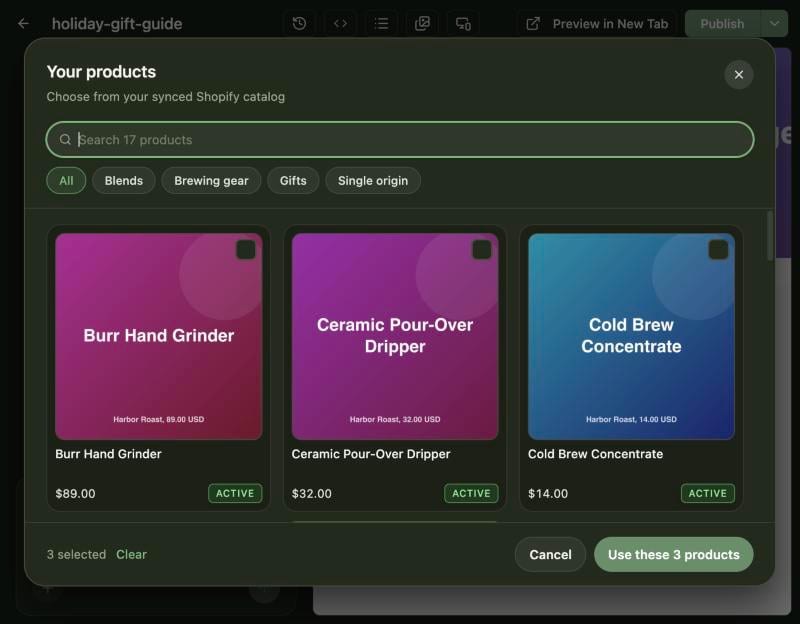800x624 pixels.
Task: Click the external link icon near Preview
Action: point(533,24)
